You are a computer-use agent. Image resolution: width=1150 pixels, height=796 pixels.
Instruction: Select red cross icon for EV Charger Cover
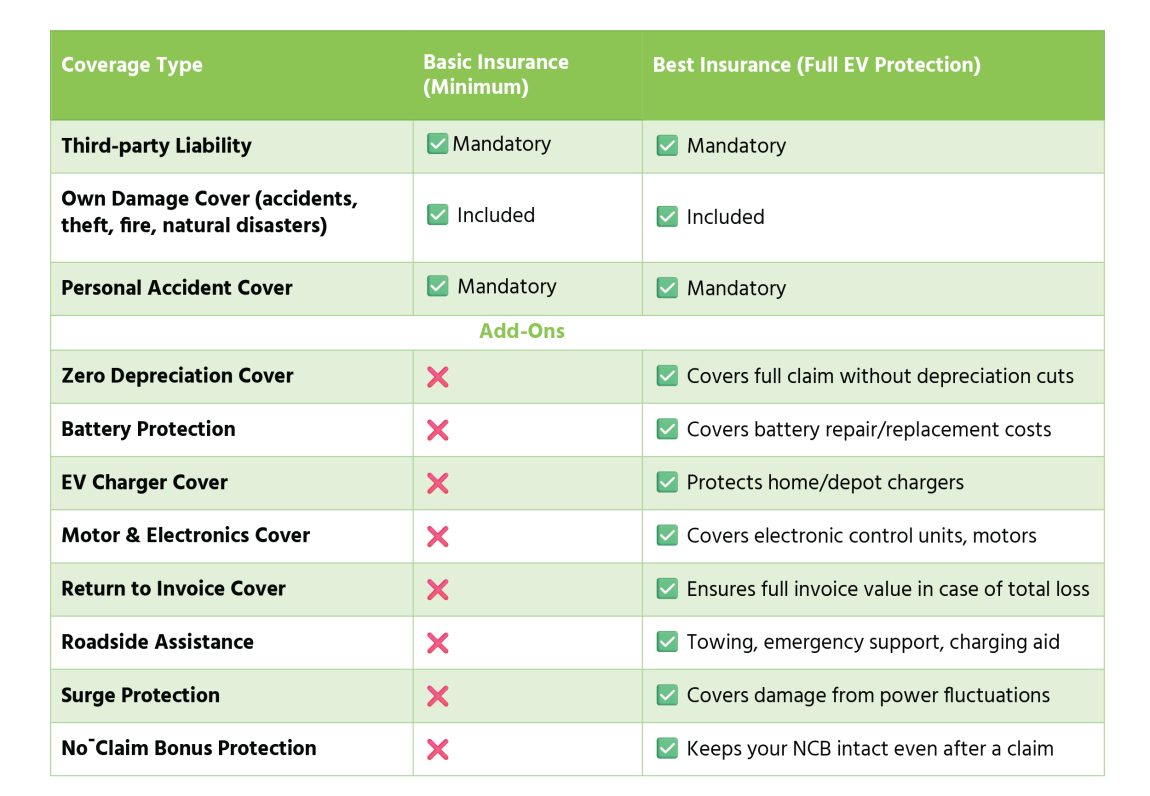(437, 483)
